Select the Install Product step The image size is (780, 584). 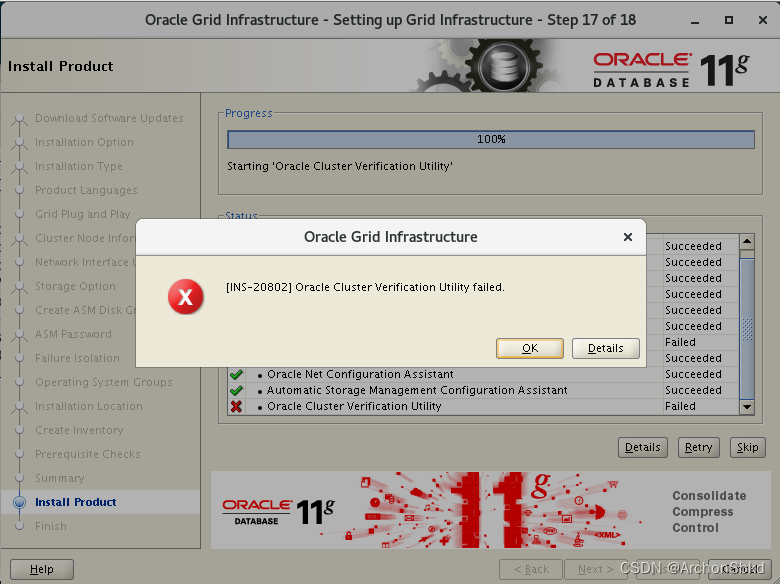coord(76,502)
